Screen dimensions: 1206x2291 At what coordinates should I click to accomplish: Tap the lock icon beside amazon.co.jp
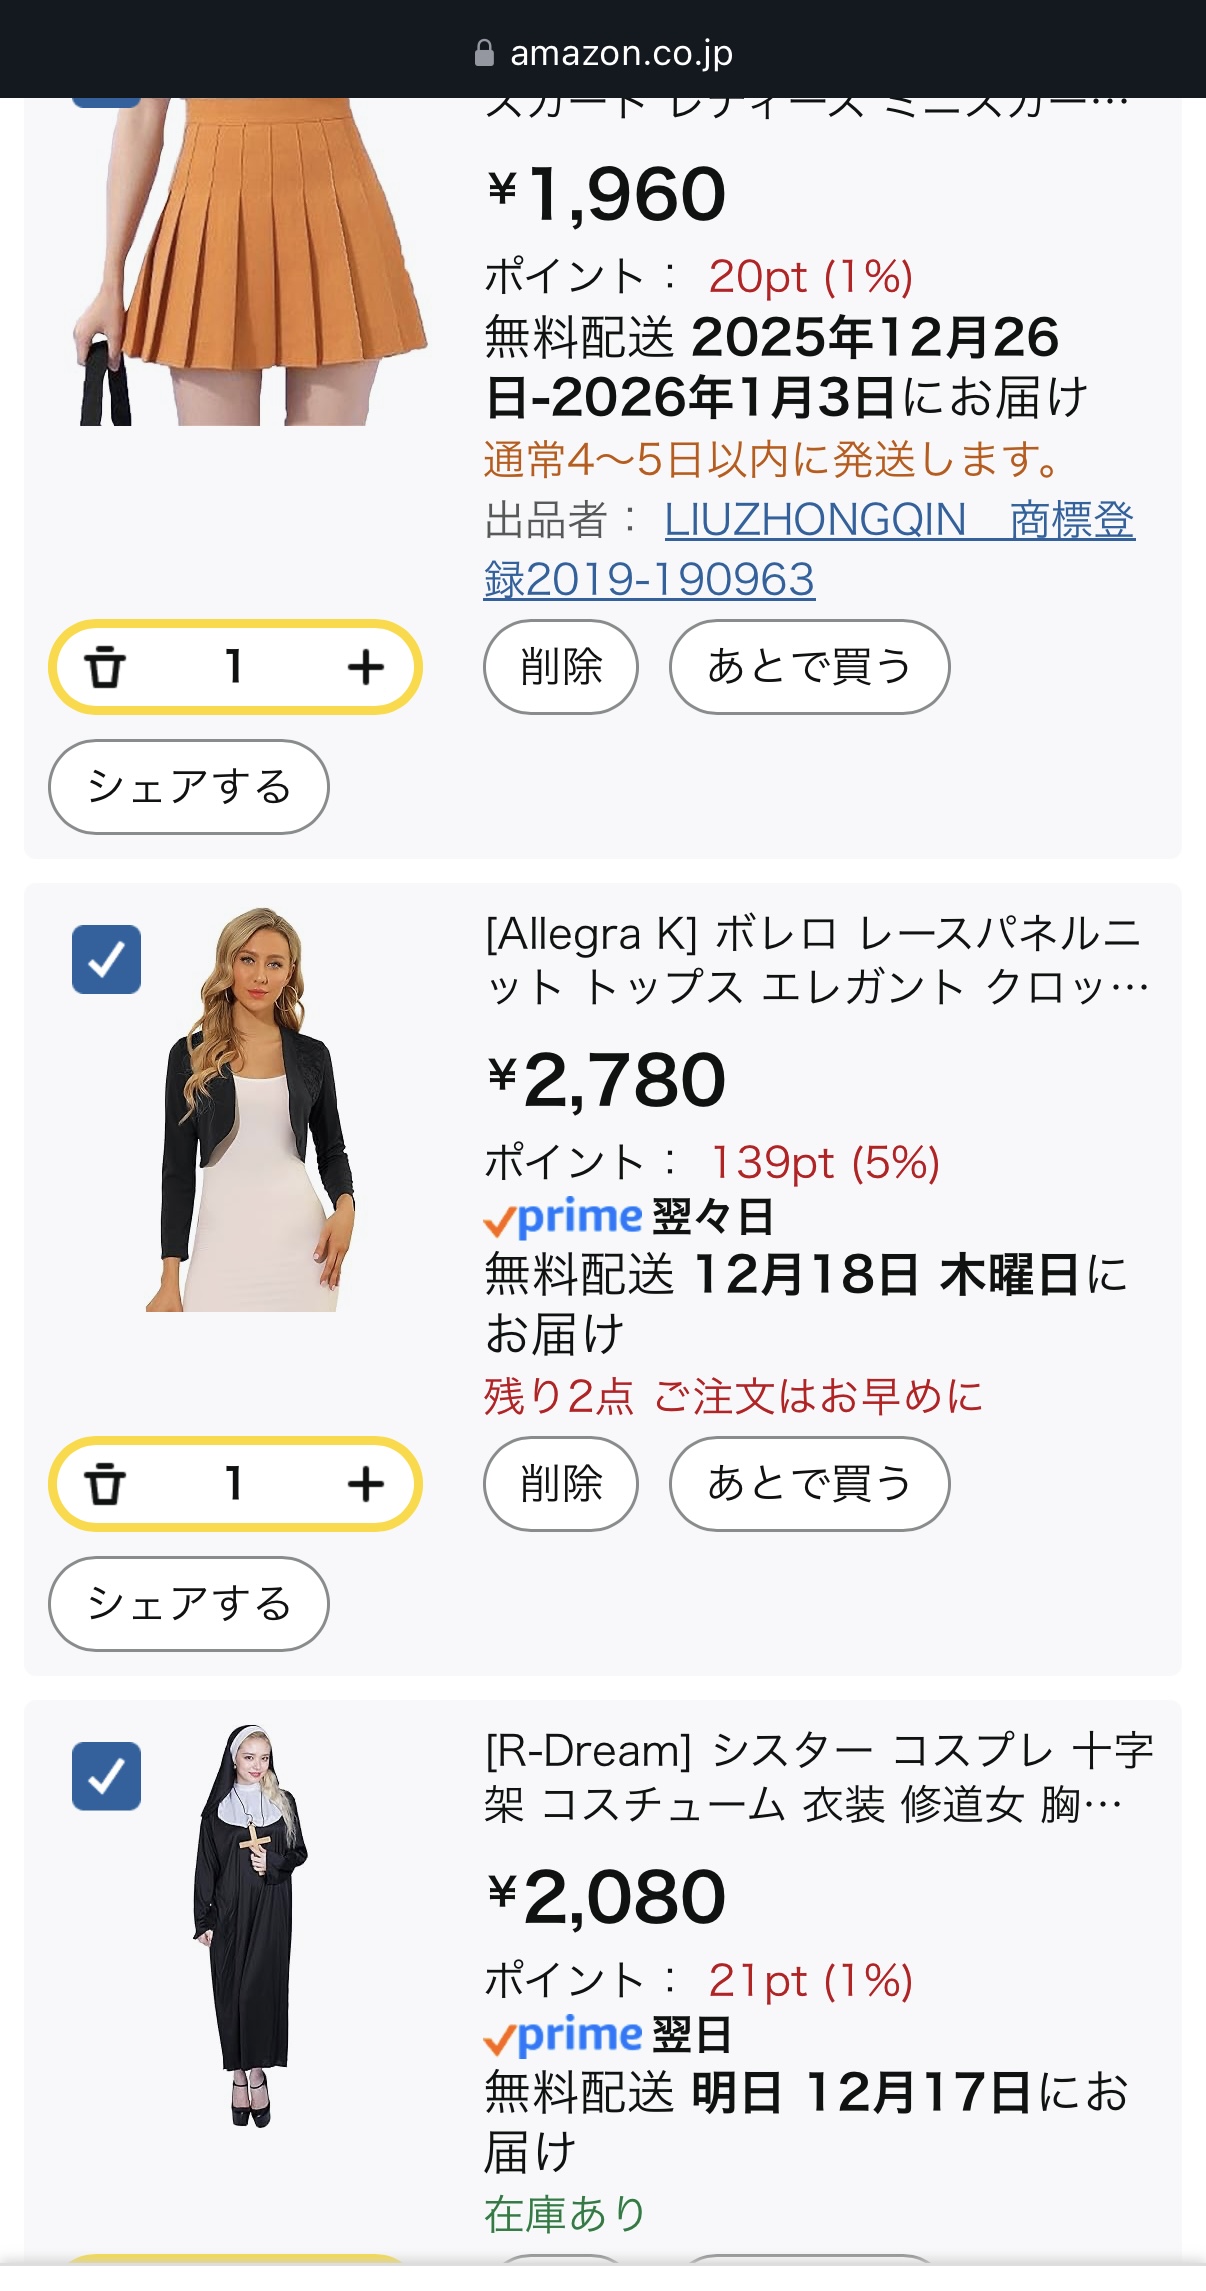[484, 53]
